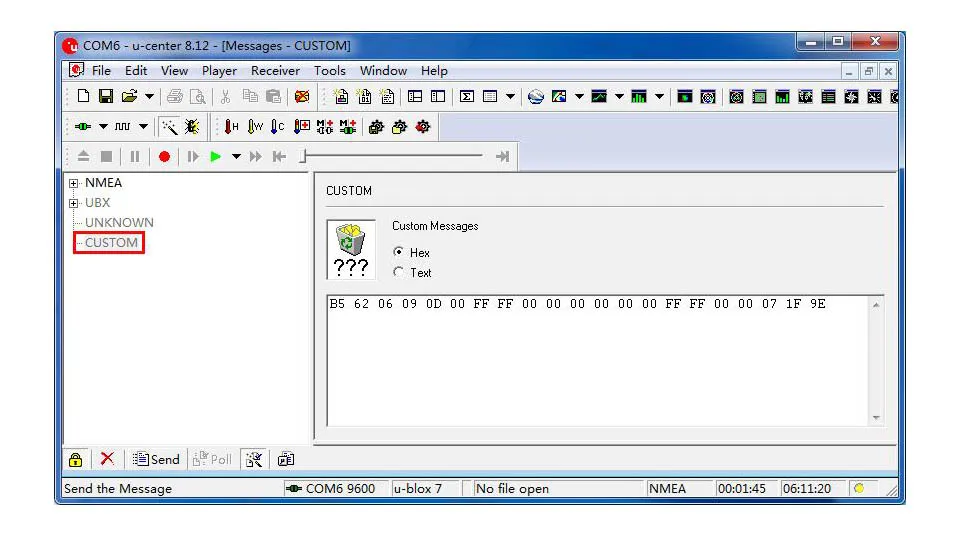Image resolution: width=960 pixels, height=536 pixels.
Task: Click the scissors Cut icon
Action: 225,96
